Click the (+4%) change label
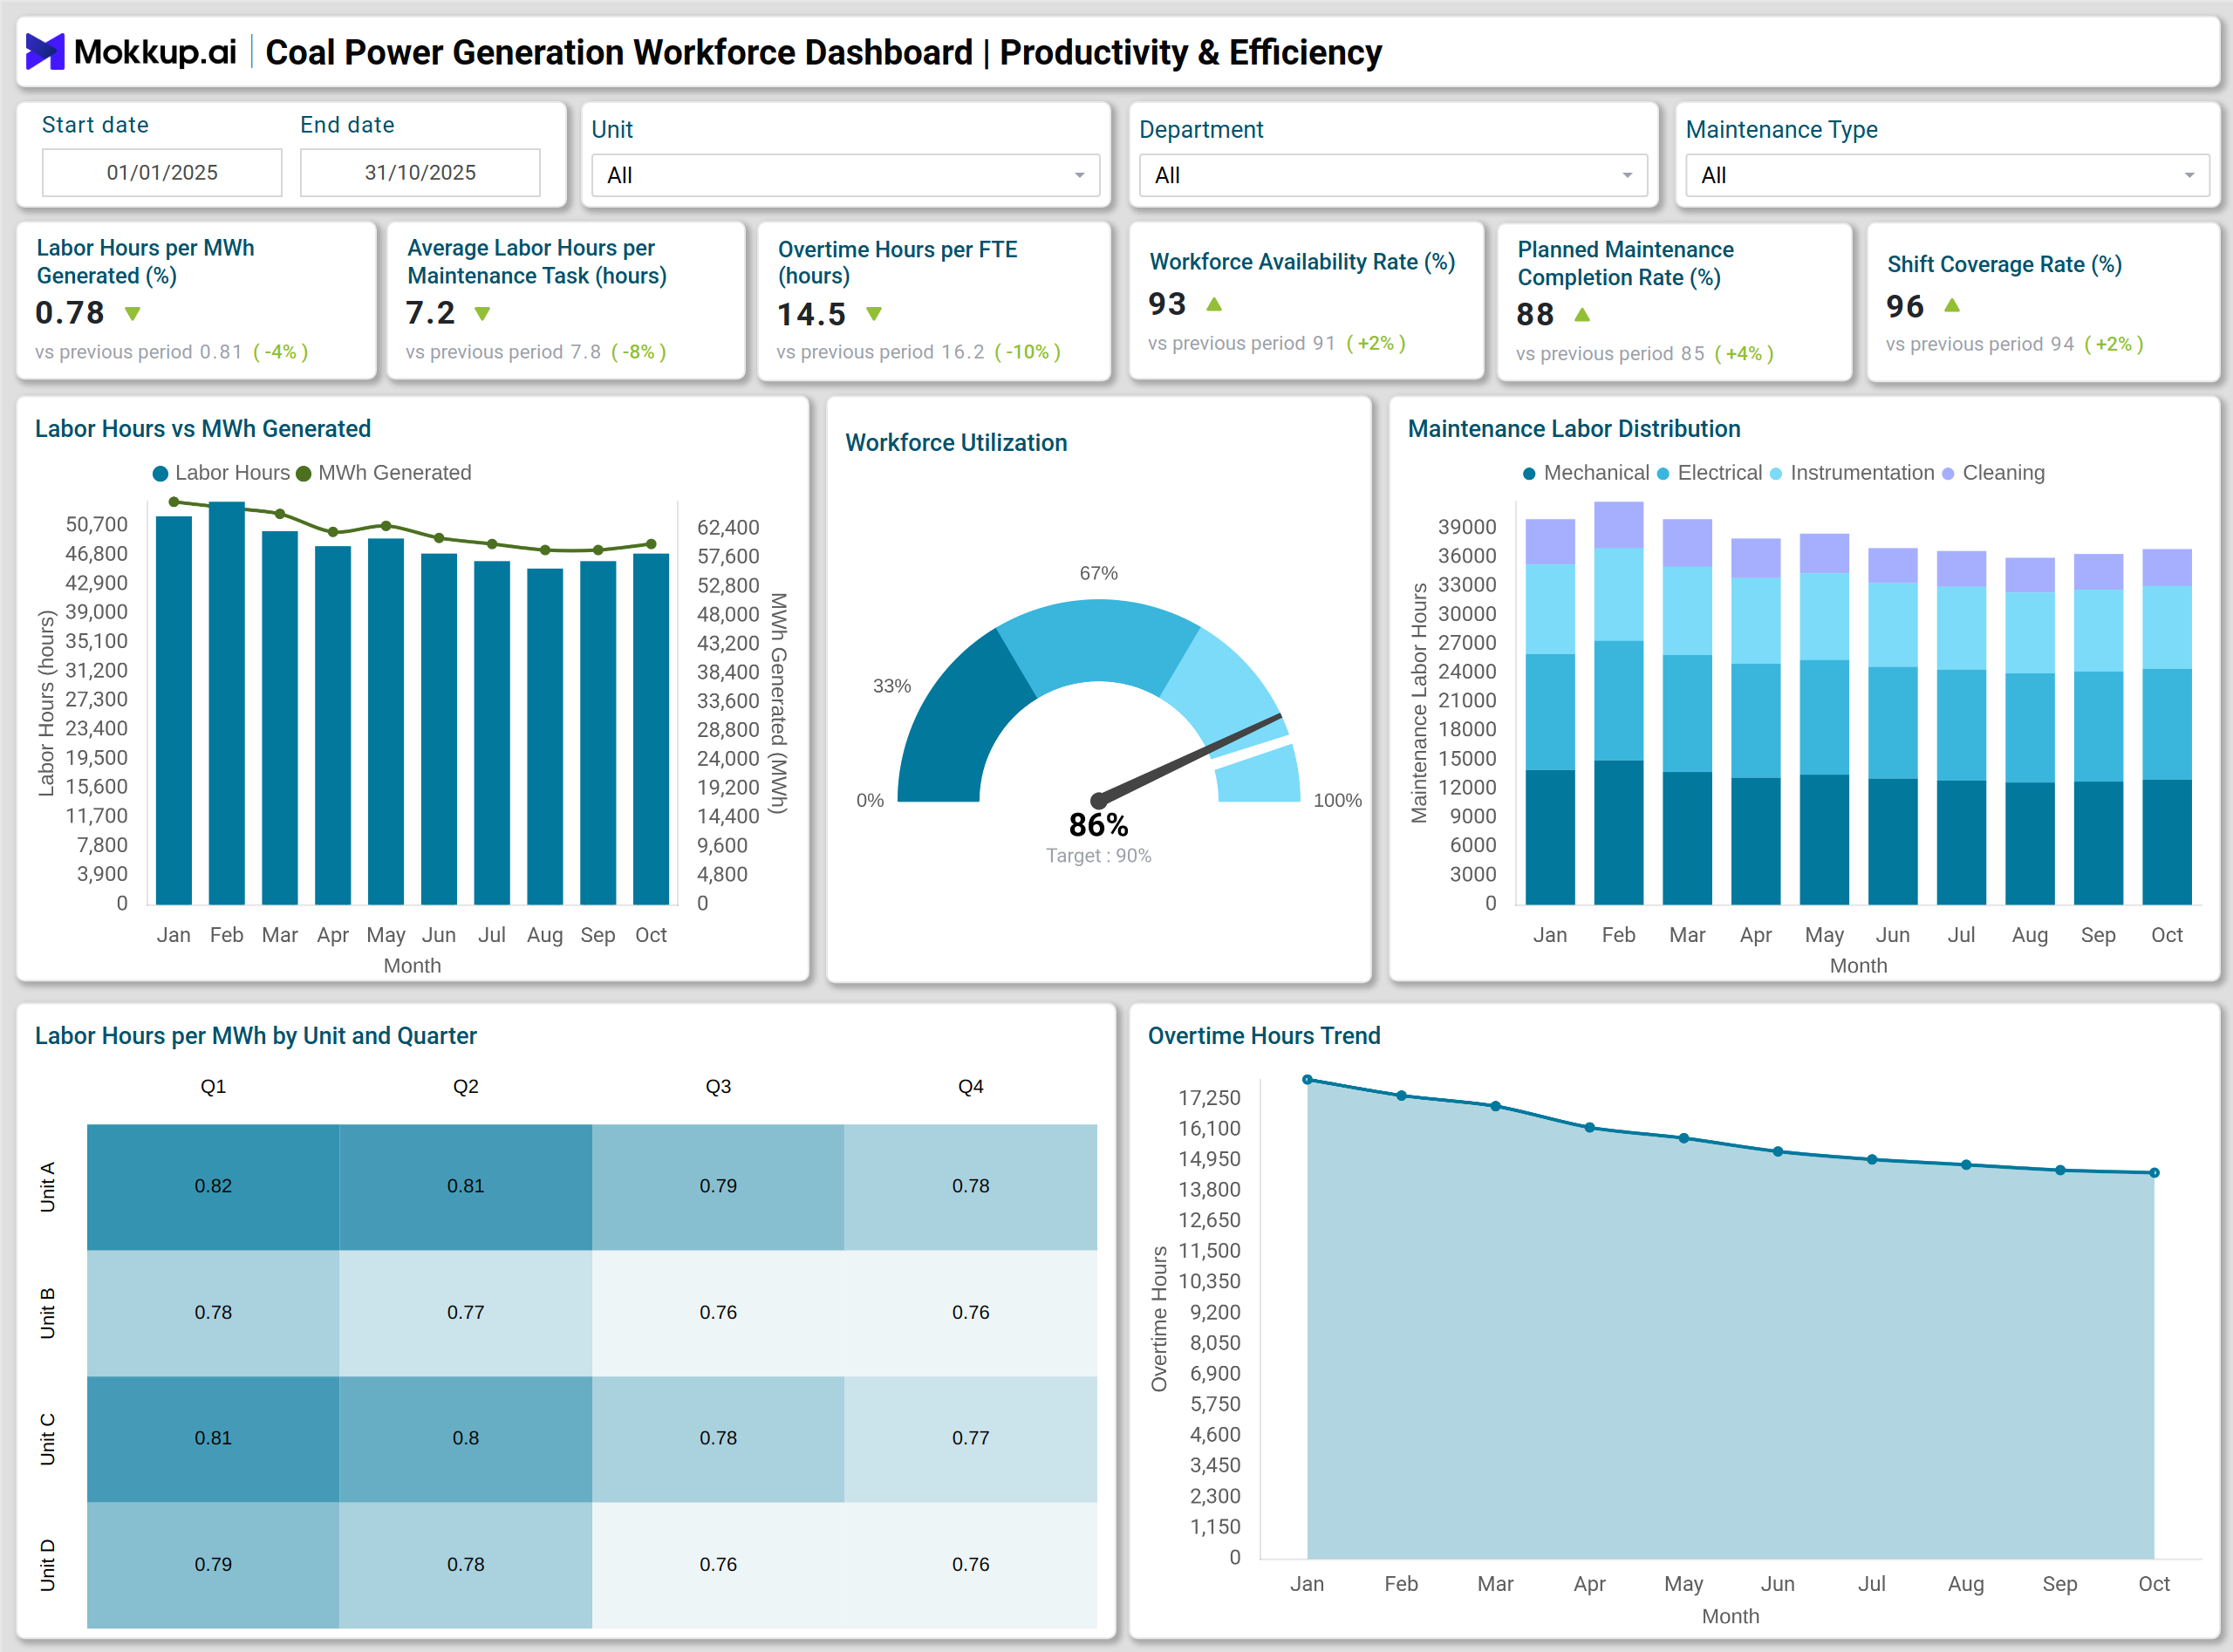Image resolution: width=2233 pixels, height=1652 pixels. coord(1744,354)
